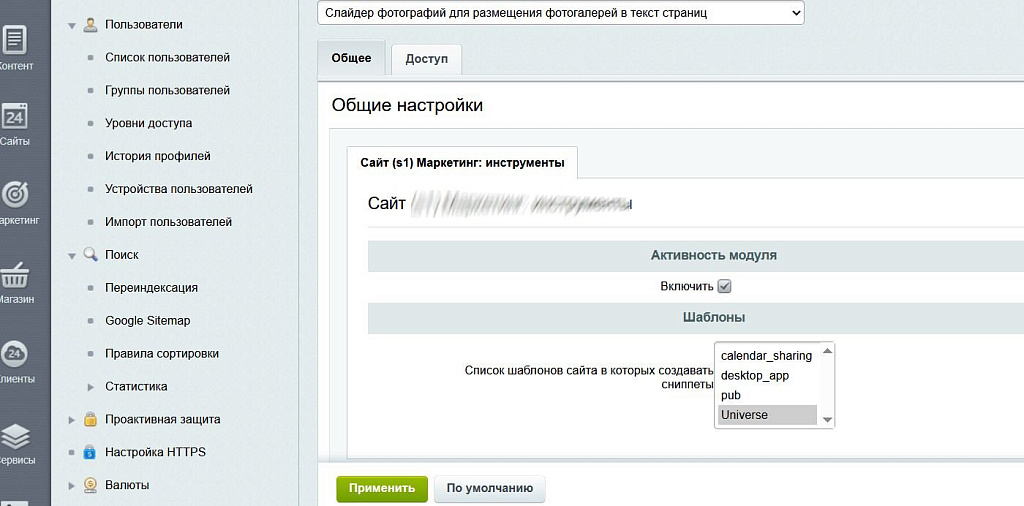Viewport: 1024px width, 506px height.
Task: Click the Настройка HTTPS icon
Action: pos(90,453)
